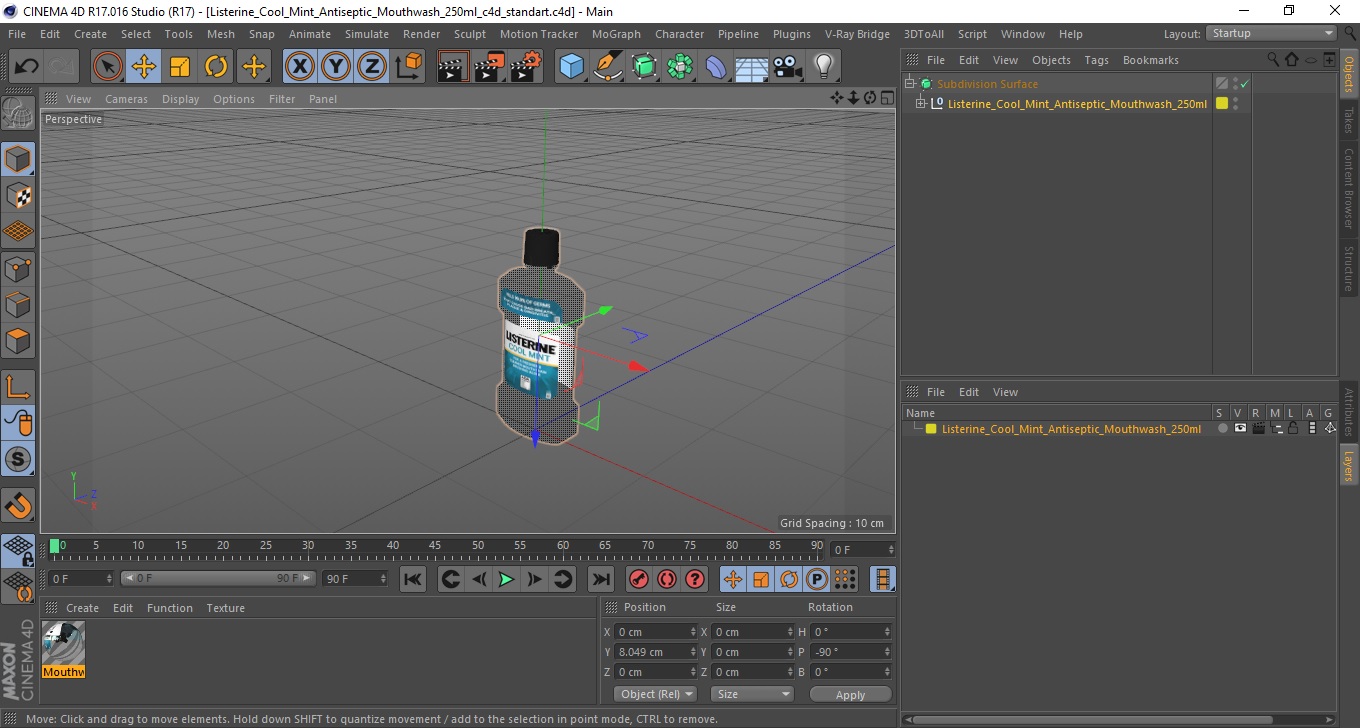
Task: Switch to Points mode
Action: click(x=19, y=268)
